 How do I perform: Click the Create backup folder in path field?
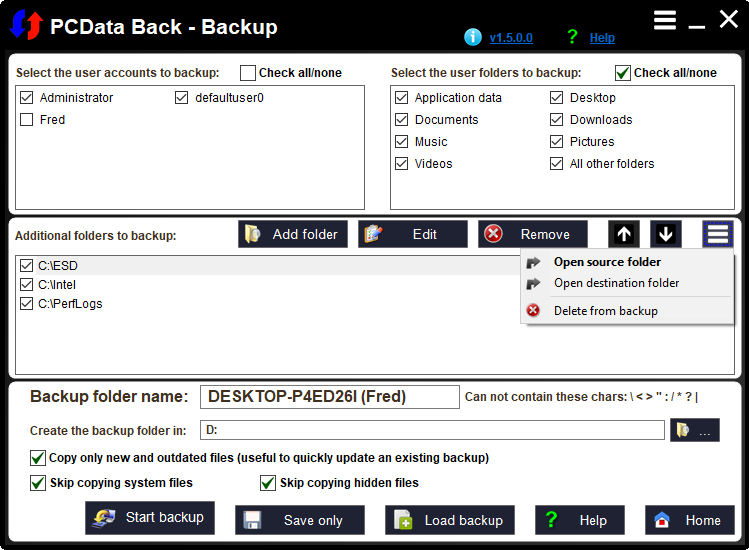[432, 430]
